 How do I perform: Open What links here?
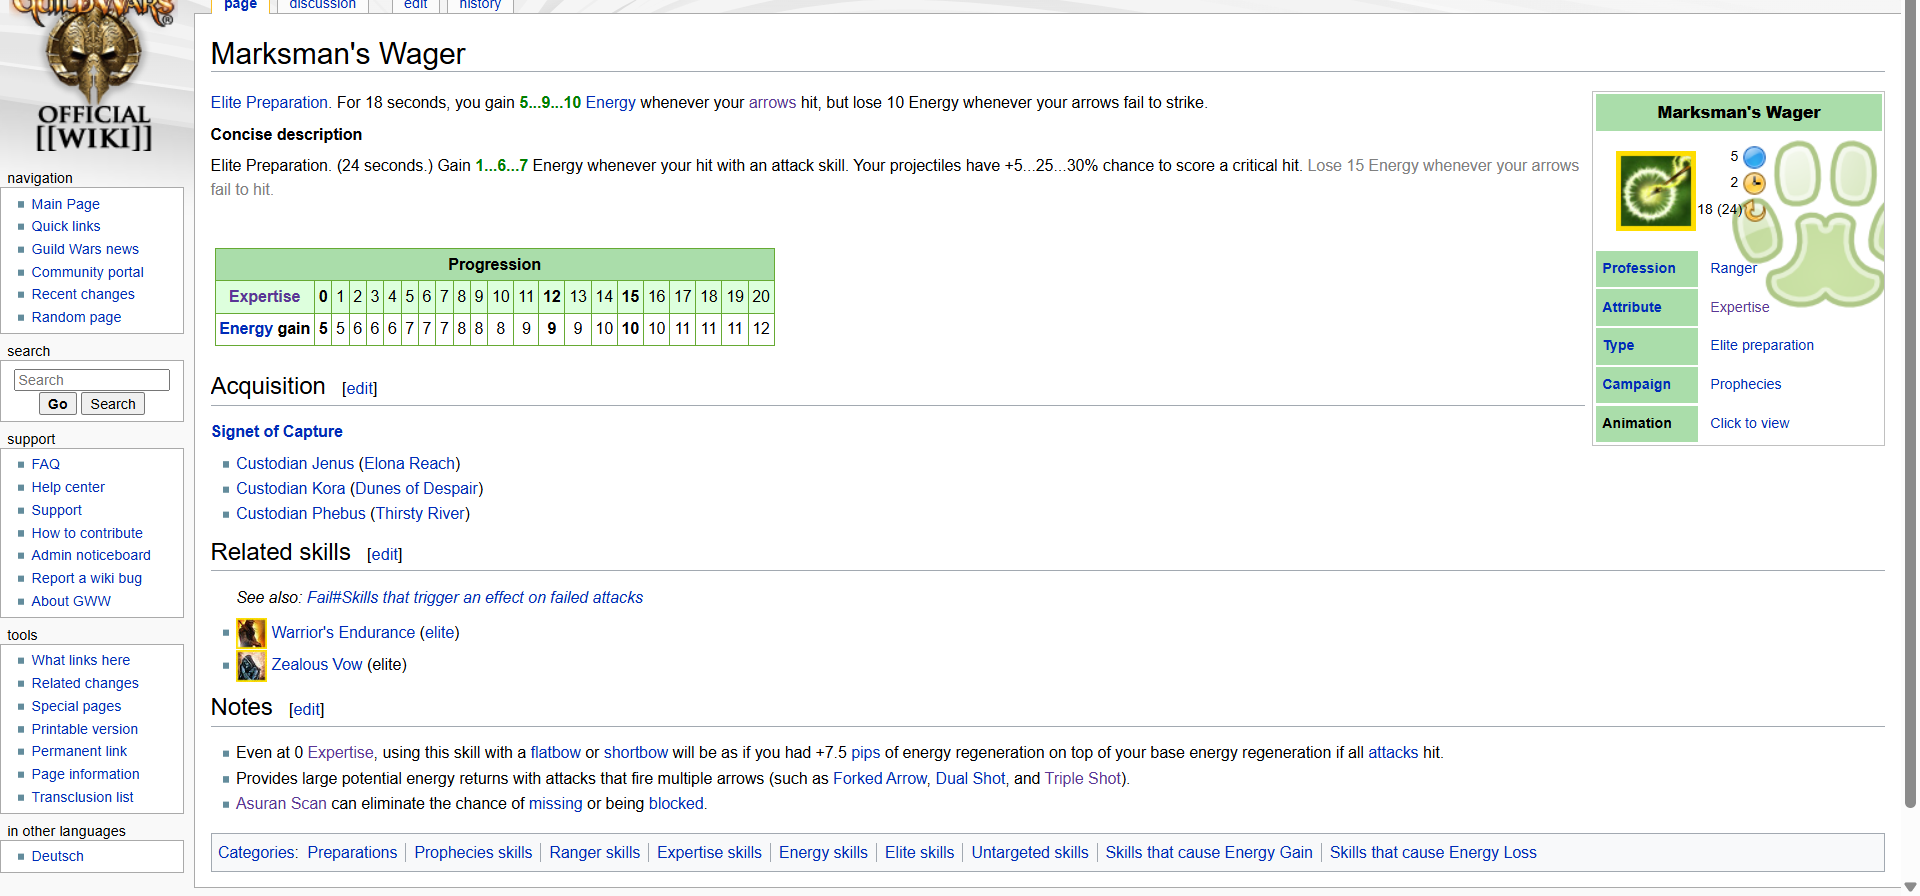(x=80, y=660)
